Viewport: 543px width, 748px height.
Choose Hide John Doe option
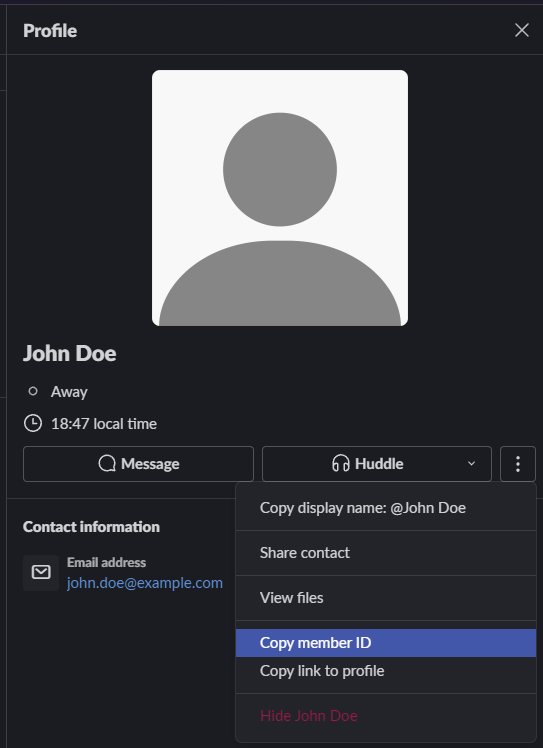(386, 716)
